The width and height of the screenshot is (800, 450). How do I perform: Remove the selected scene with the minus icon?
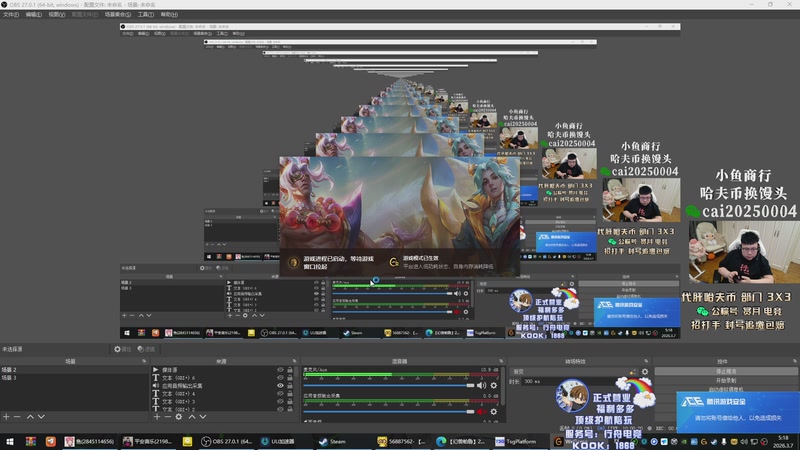(x=17, y=417)
